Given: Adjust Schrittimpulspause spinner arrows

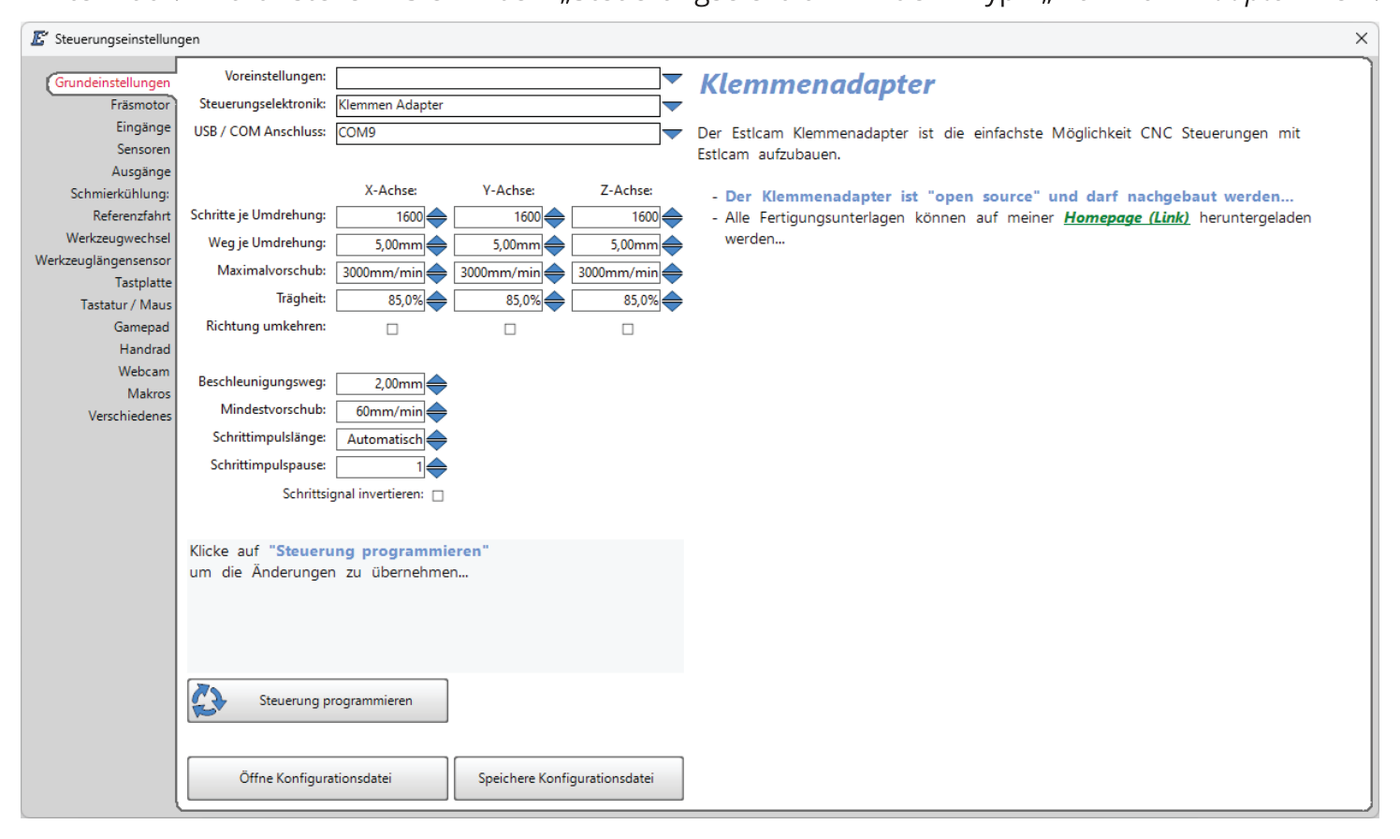Looking at the screenshot, I should coord(437,468).
